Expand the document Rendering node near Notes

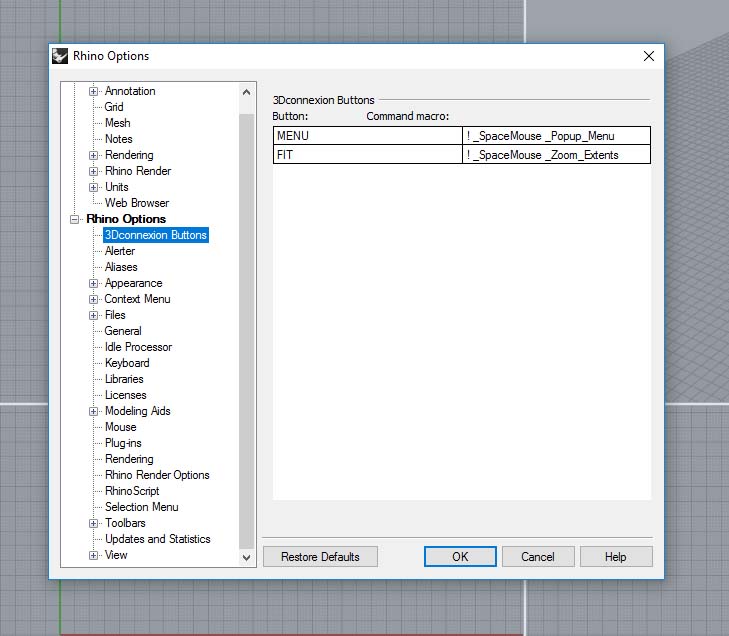[93, 155]
